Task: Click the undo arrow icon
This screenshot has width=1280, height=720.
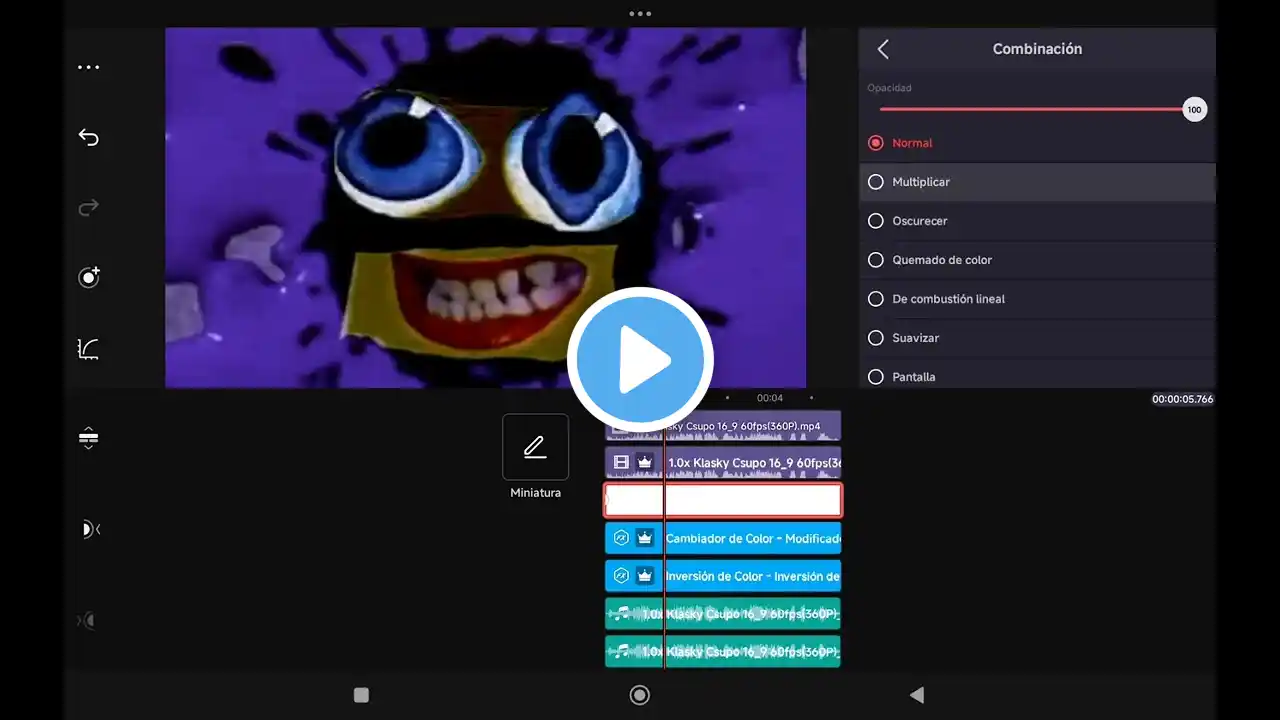Action: click(x=89, y=137)
